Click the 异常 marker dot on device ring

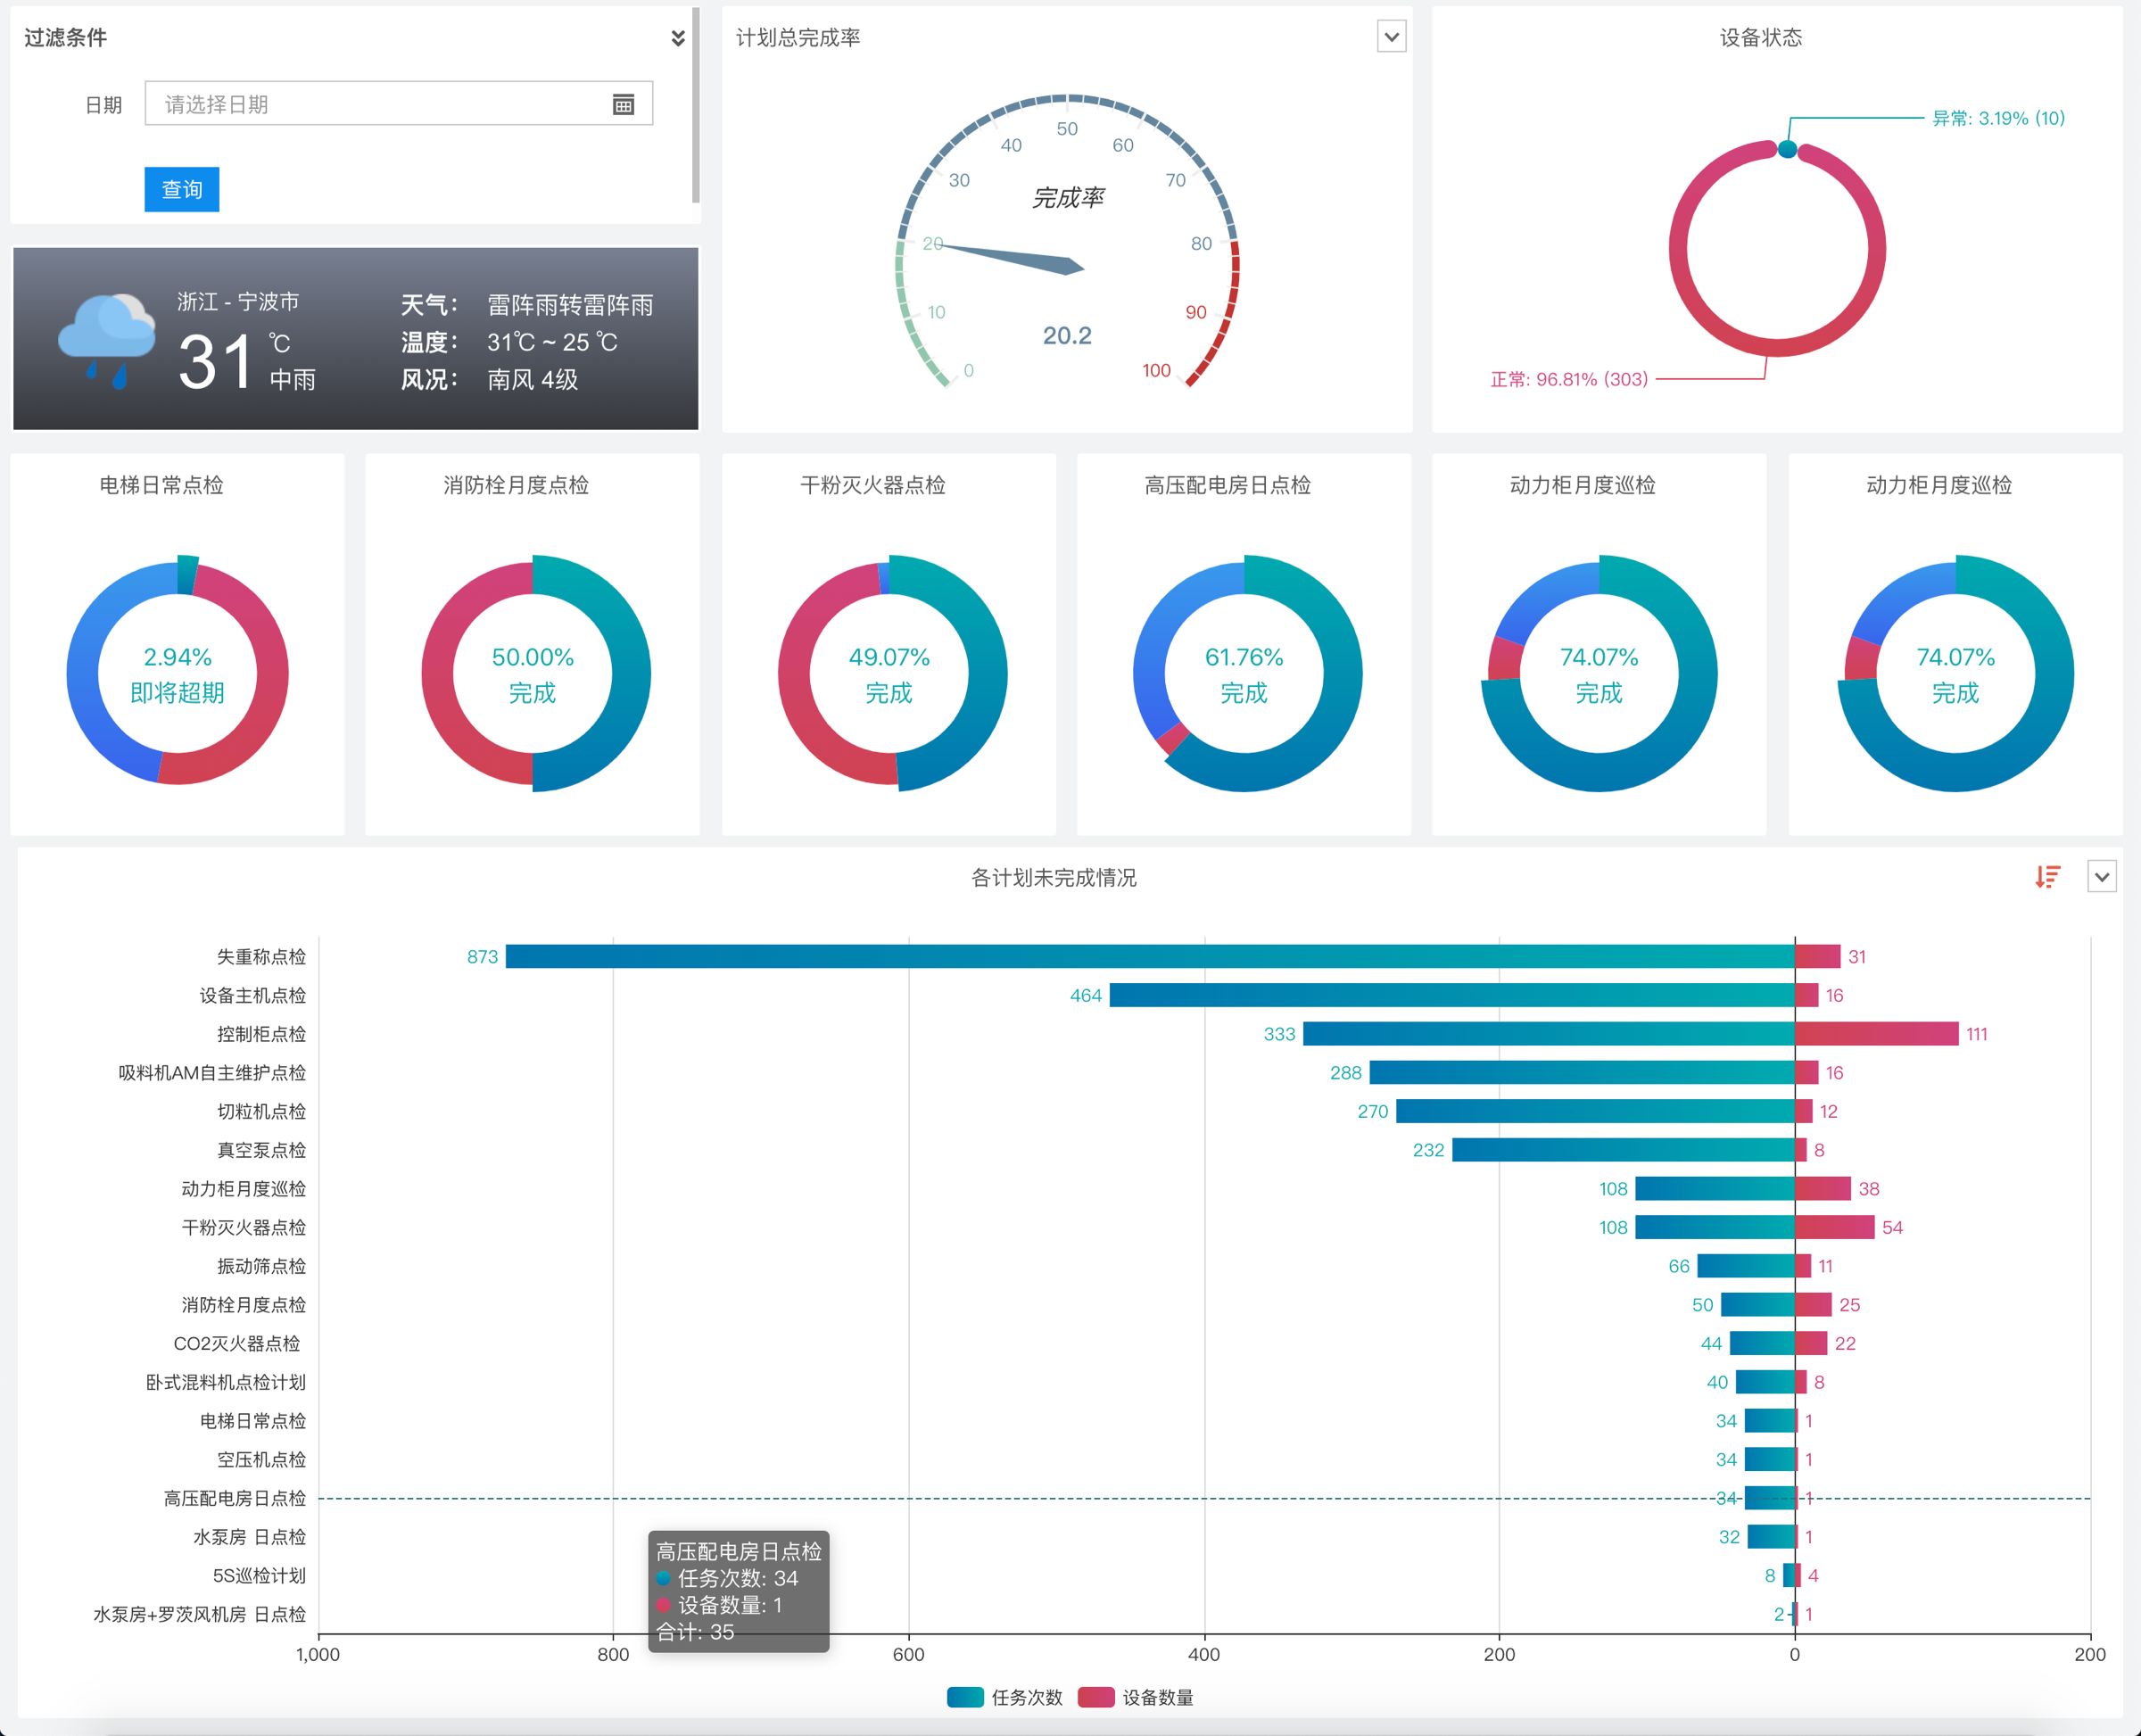coord(1787,150)
